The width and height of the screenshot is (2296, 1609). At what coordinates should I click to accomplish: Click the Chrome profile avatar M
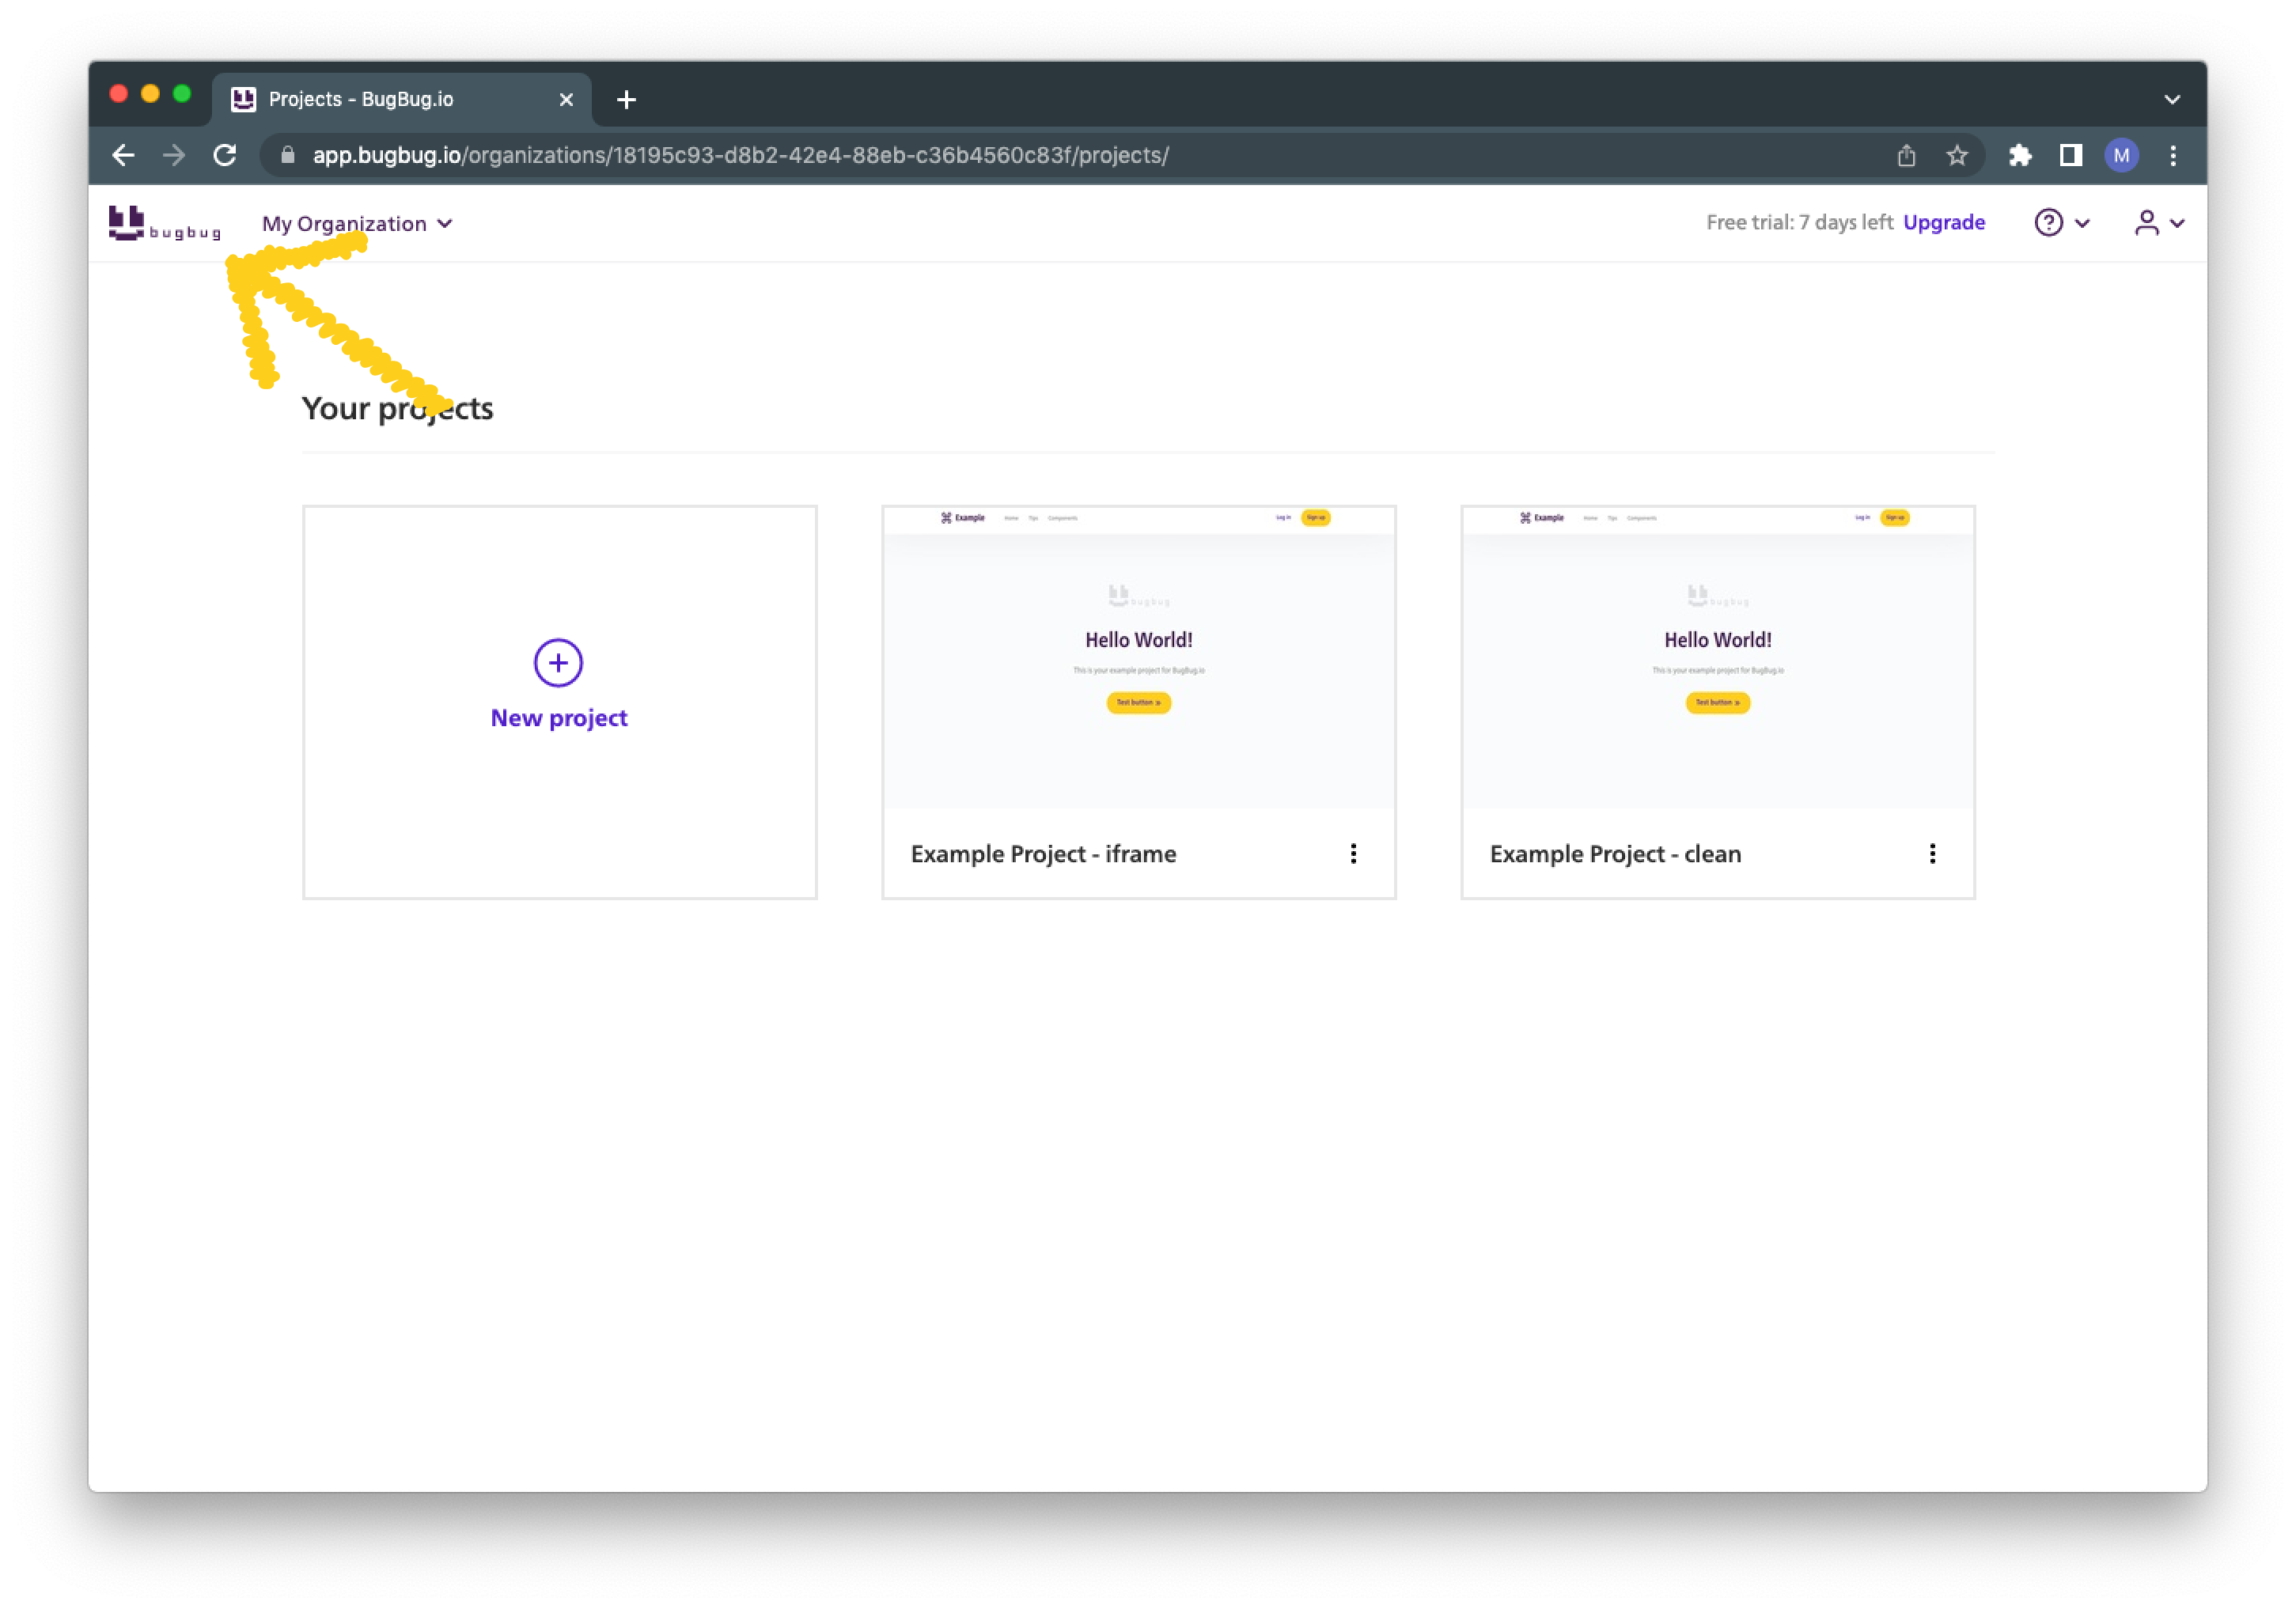click(x=2121, y=155)
